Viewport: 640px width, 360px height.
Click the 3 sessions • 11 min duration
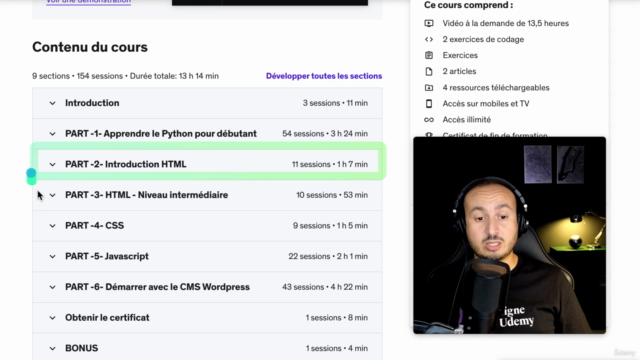(335, 103)
